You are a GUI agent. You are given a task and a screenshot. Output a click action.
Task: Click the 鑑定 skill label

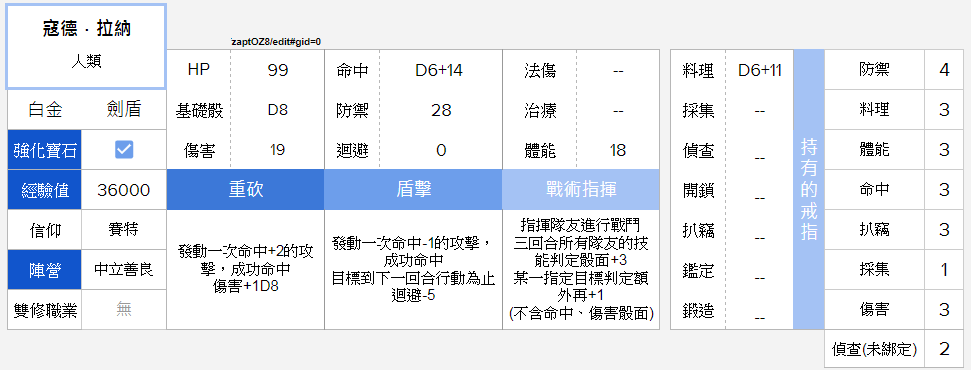(698, 270)
